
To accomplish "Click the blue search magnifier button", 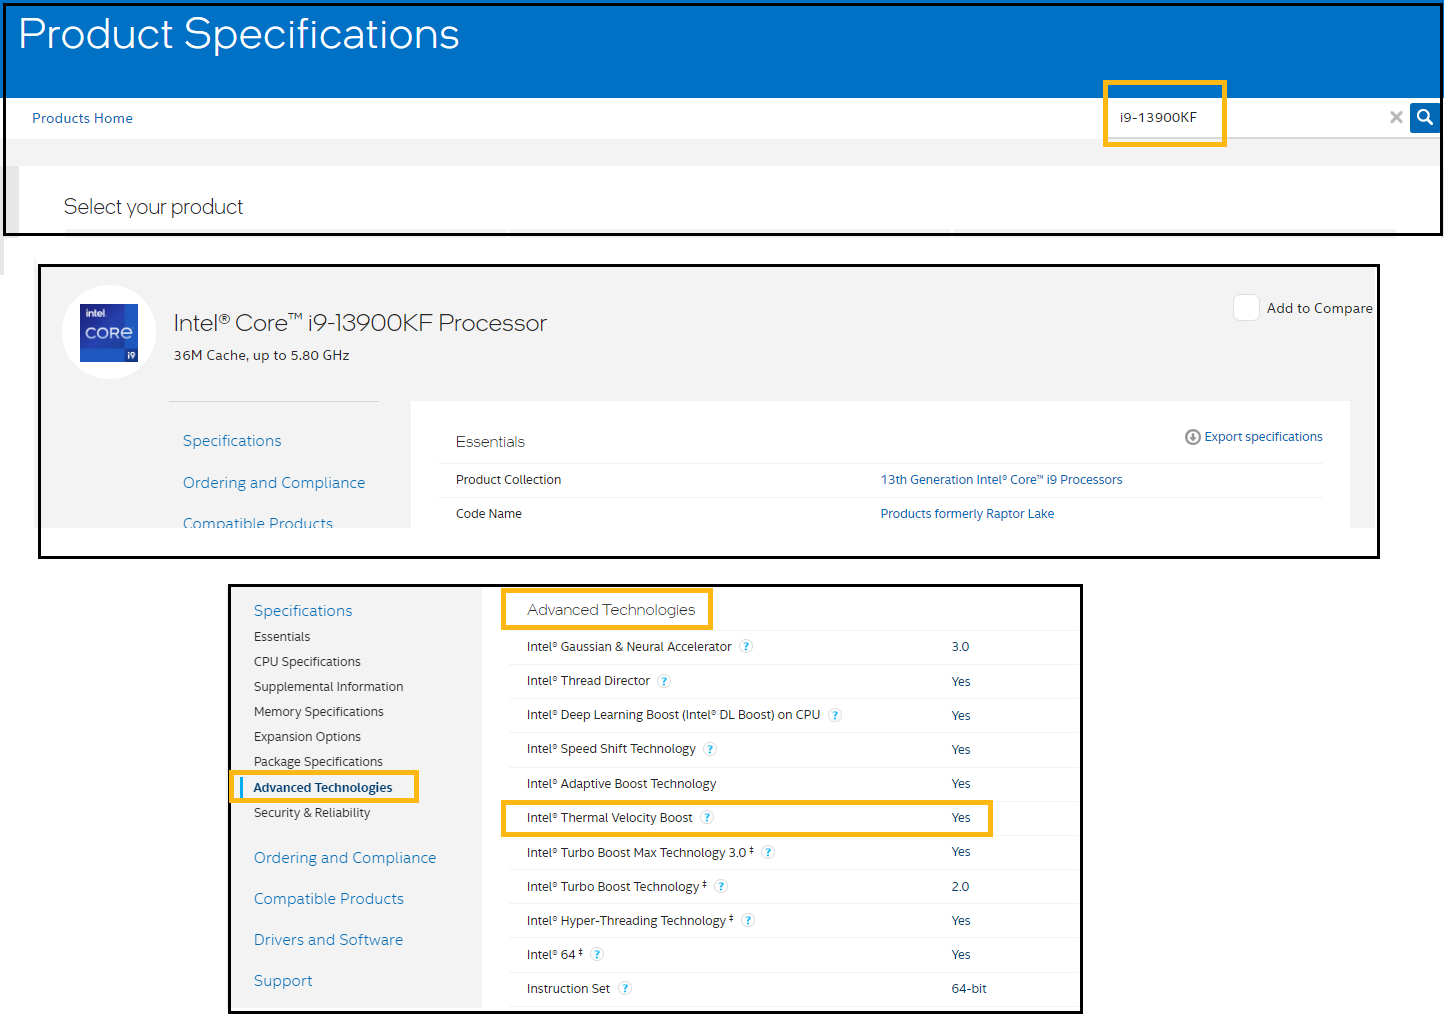I will pyautogui.click(x=1425, y=117).
